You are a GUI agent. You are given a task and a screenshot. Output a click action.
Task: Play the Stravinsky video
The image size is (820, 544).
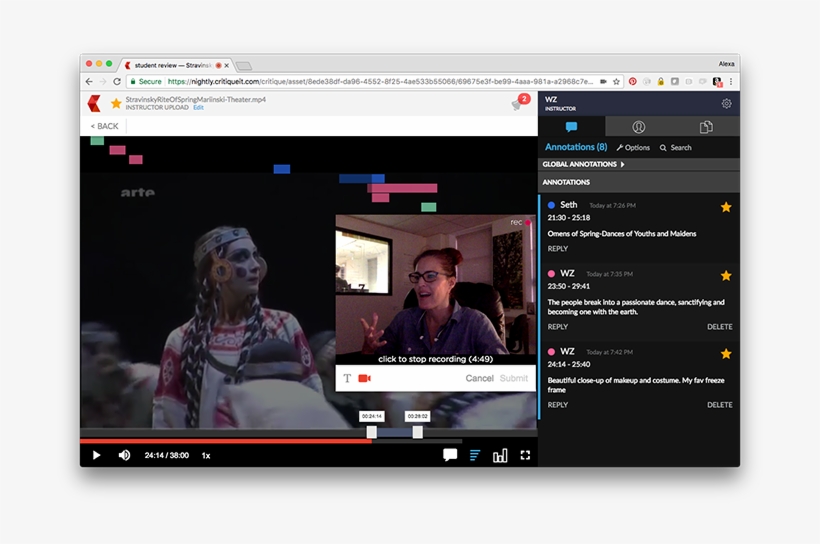pyautogui.click(x=96, y=455)
